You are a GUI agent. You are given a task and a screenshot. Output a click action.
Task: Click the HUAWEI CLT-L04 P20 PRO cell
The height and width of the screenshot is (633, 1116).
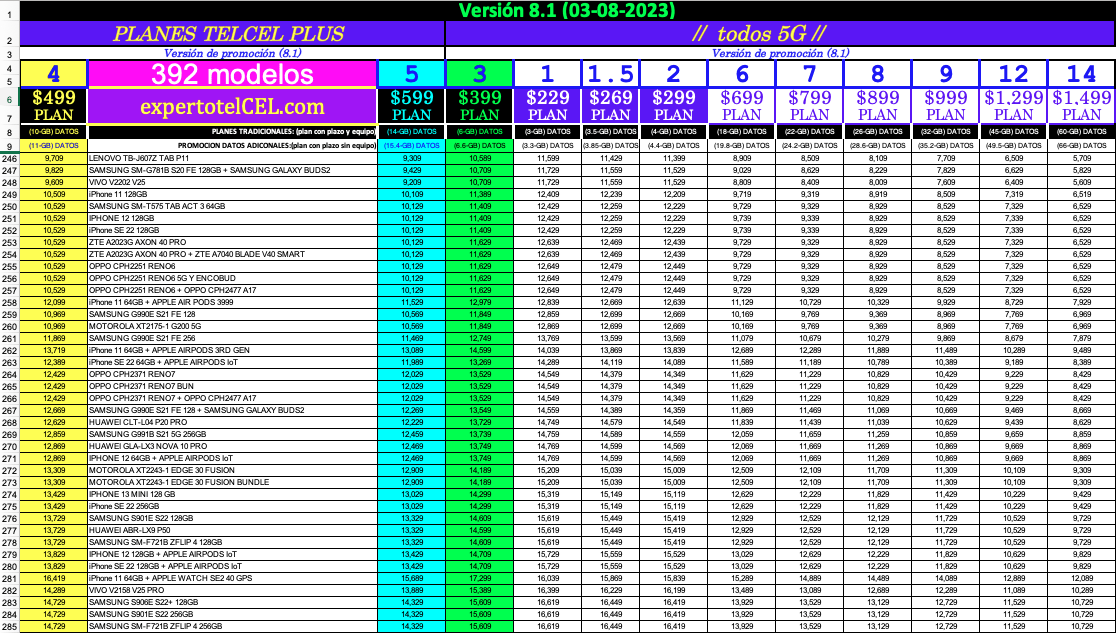(x=232, y=422)
